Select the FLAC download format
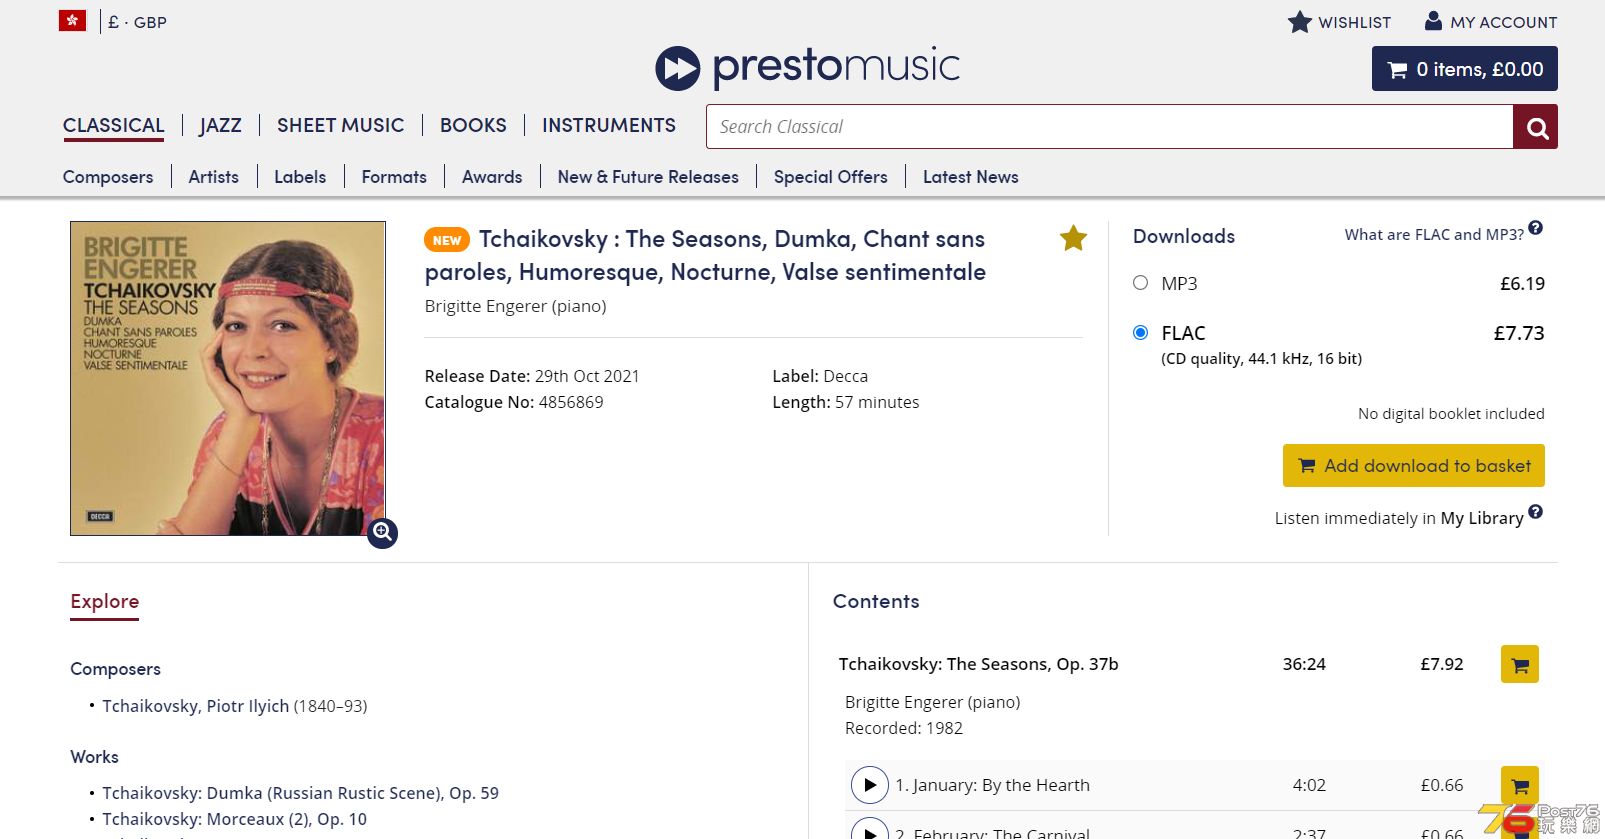The width and height of the screenshot is (1605, 839). [x=1140, y=333]
